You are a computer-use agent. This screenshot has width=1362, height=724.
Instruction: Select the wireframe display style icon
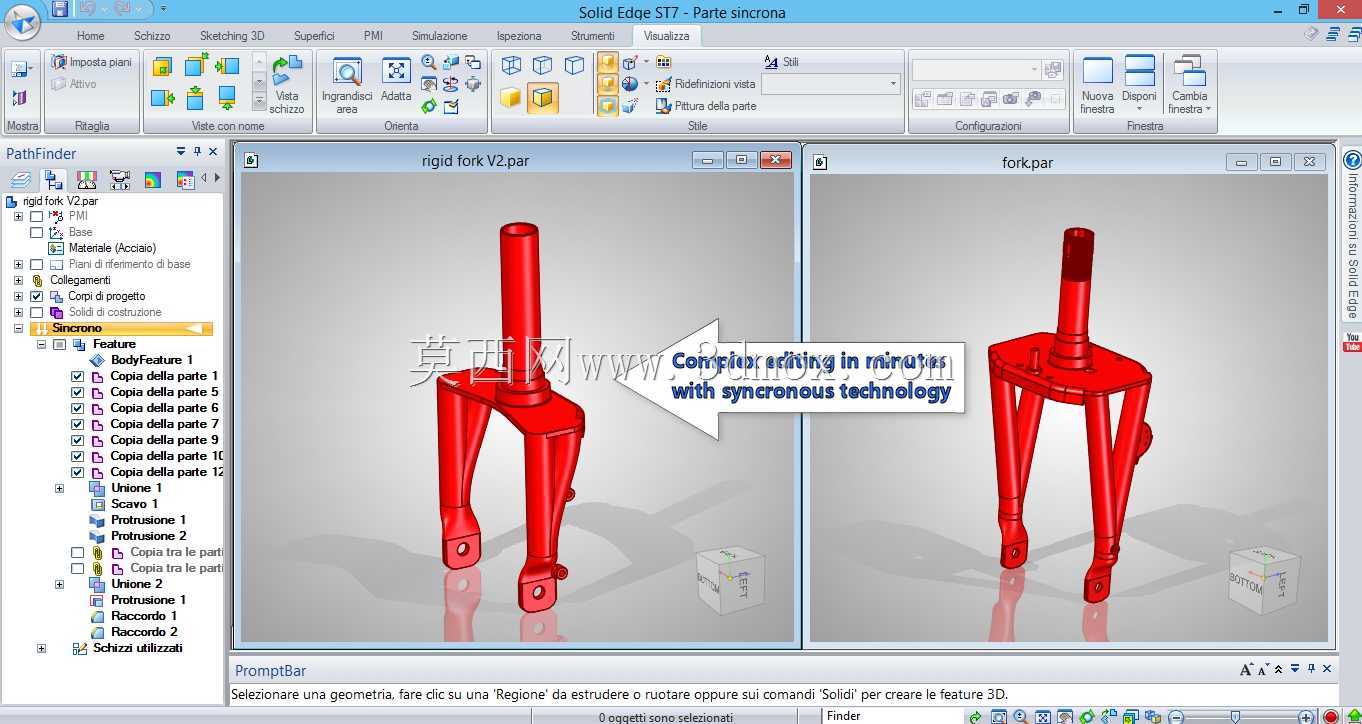[x=511, y=66]
